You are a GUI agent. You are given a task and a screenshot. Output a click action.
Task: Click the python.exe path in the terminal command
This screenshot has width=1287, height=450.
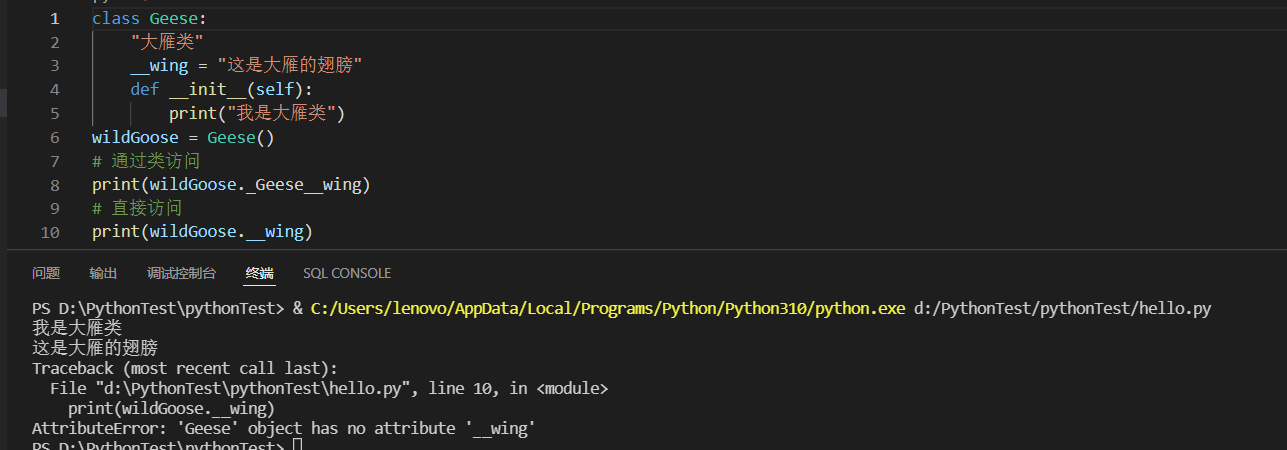pos(608,309)
